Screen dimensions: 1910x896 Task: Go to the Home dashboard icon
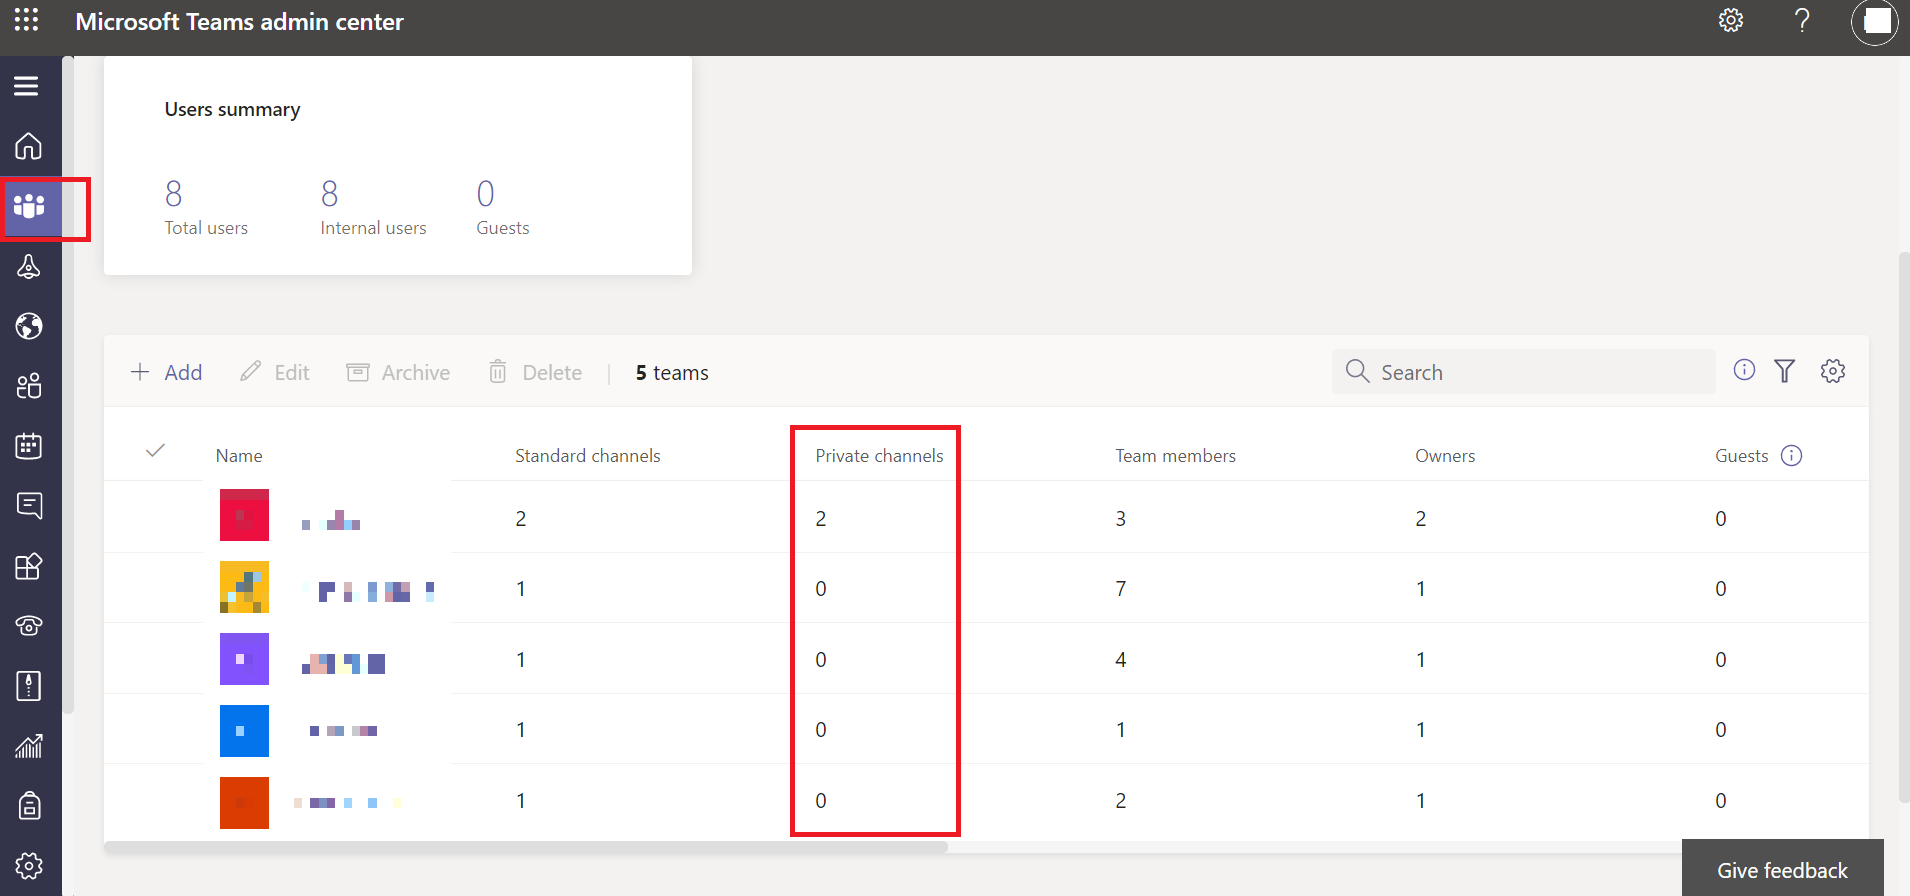29,146
